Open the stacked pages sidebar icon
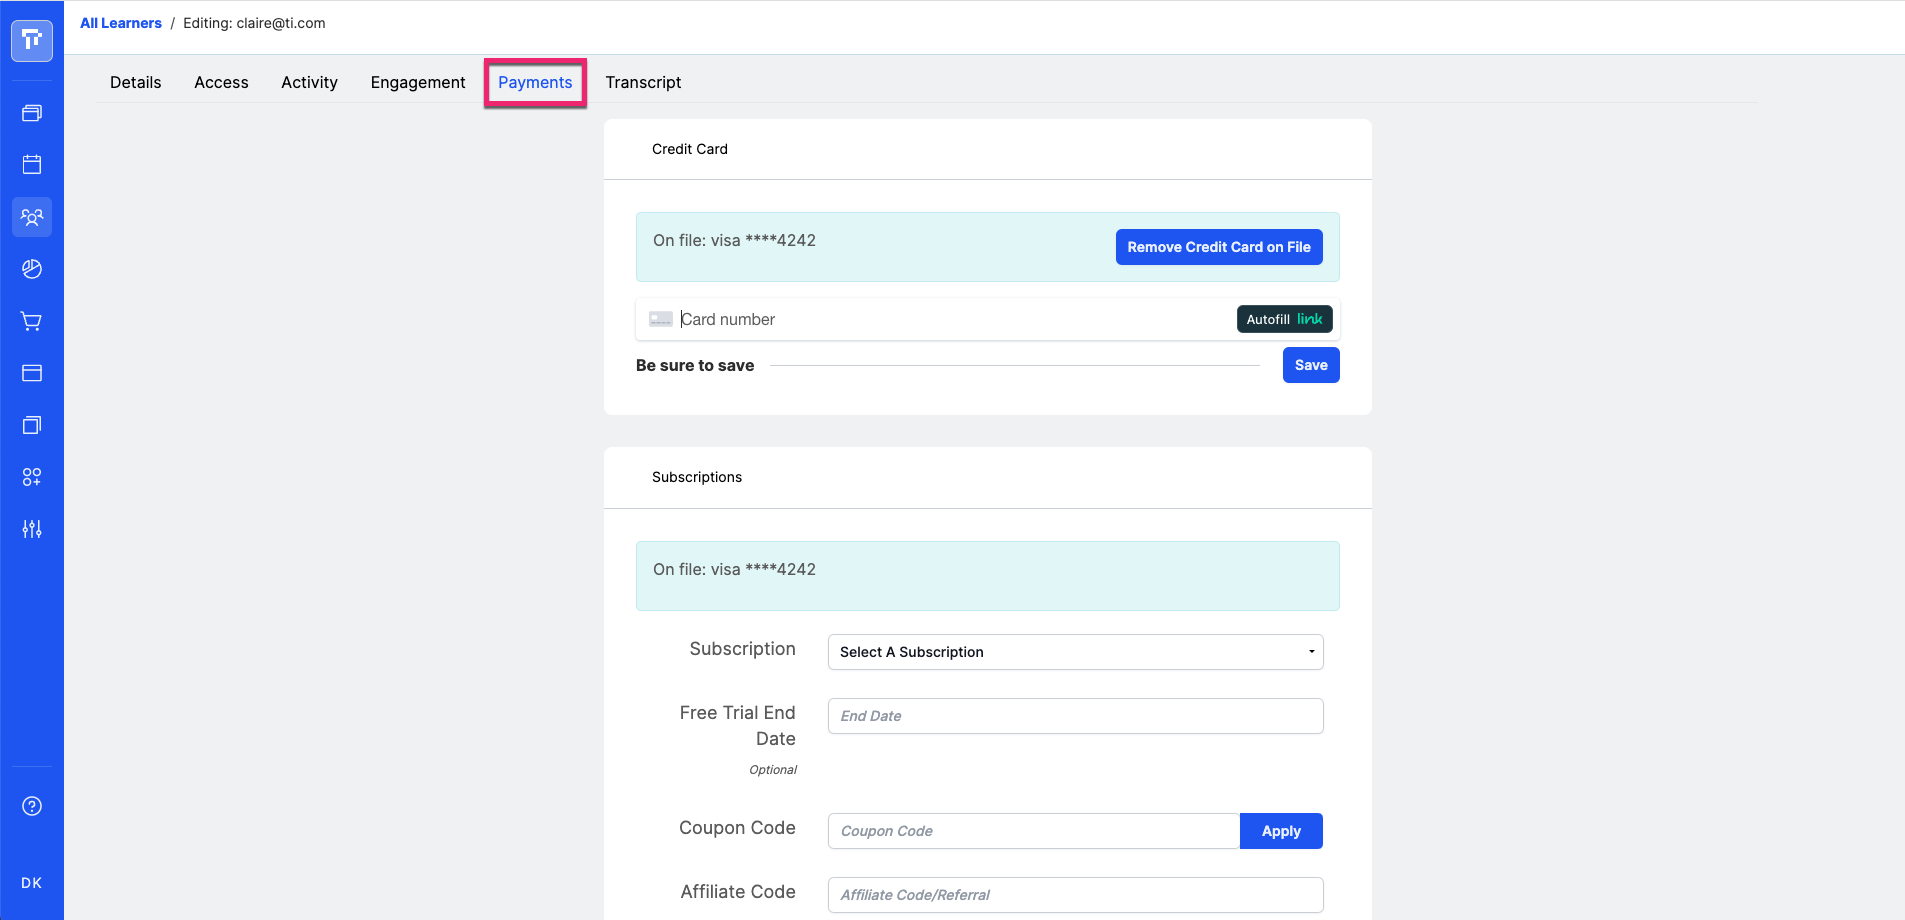The width and height of the screenshot is (1905, 920). point(32,425)
